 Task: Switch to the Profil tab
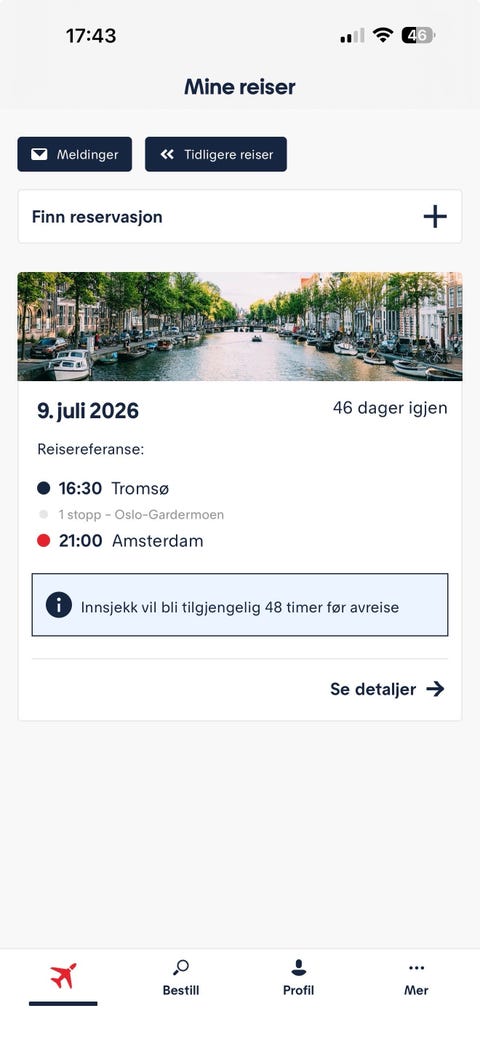point(299,990)
